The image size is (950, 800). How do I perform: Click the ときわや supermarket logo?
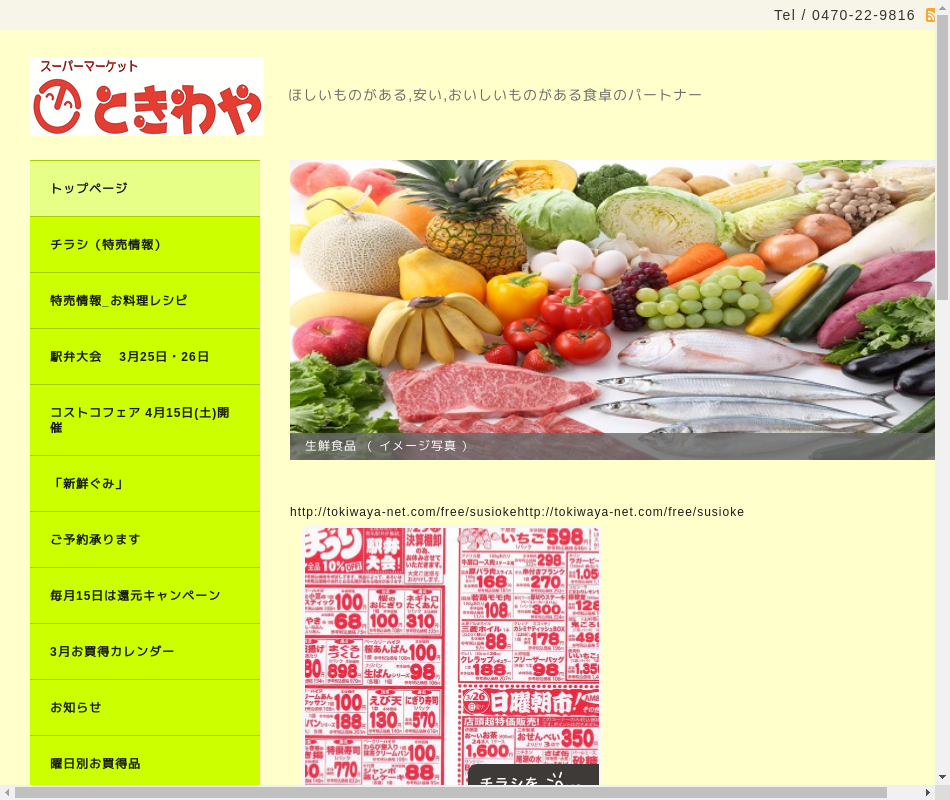point(146,97)
